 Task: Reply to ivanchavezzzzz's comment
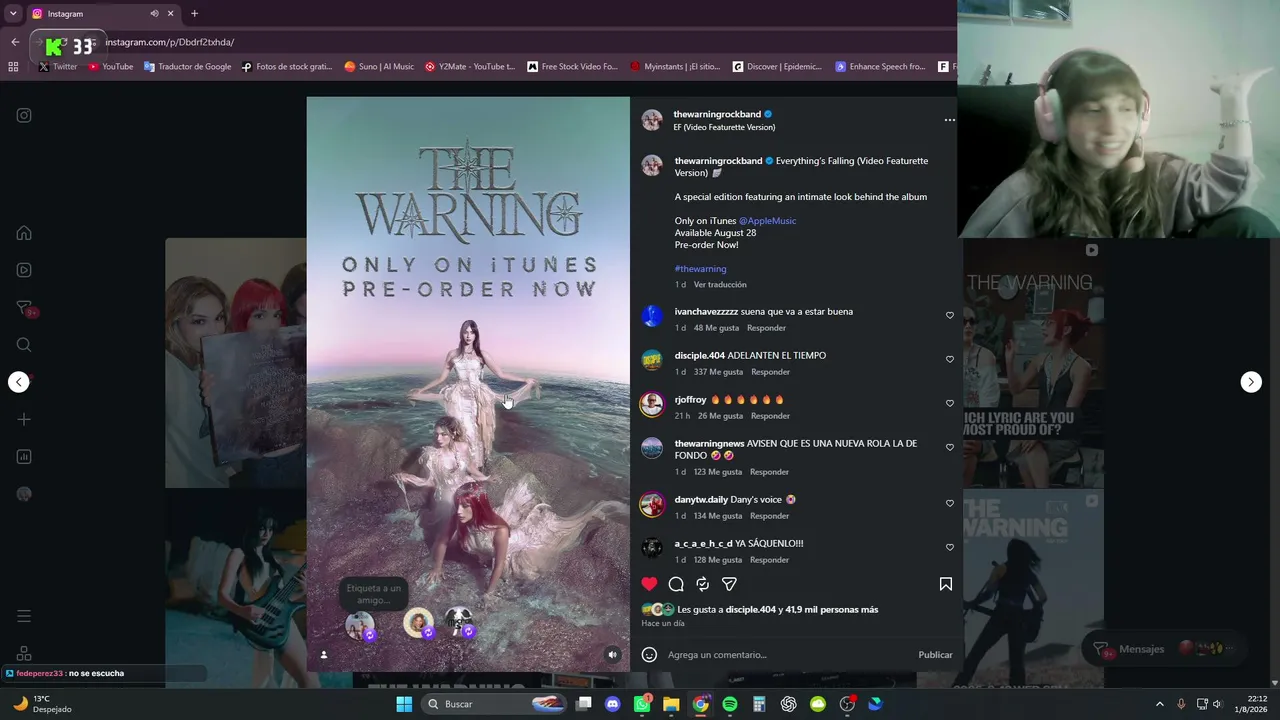click(766, 328)
